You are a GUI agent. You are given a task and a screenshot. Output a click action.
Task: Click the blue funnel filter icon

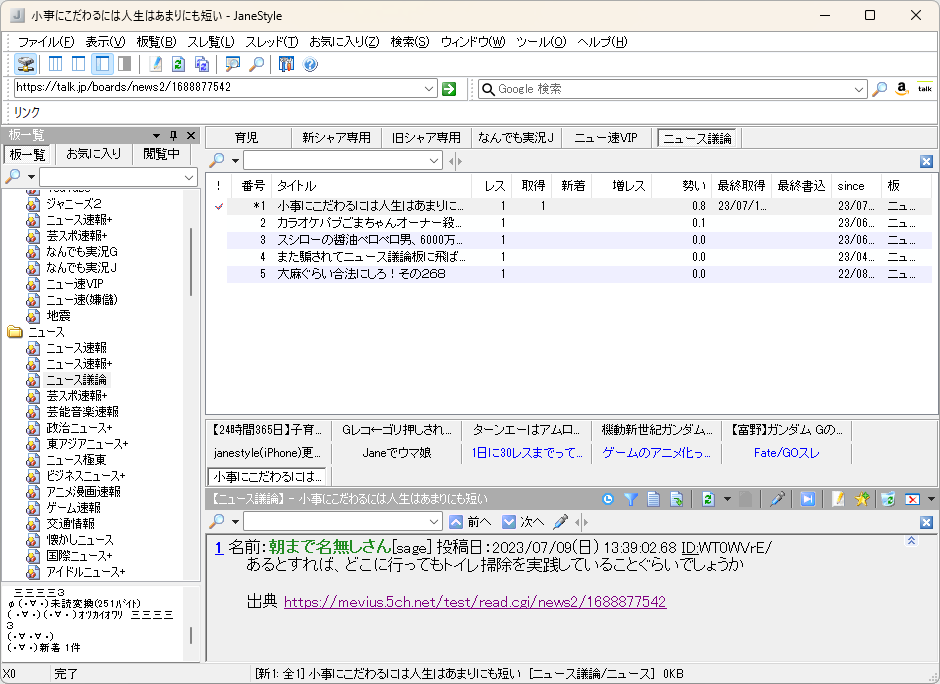click(631, 499)
